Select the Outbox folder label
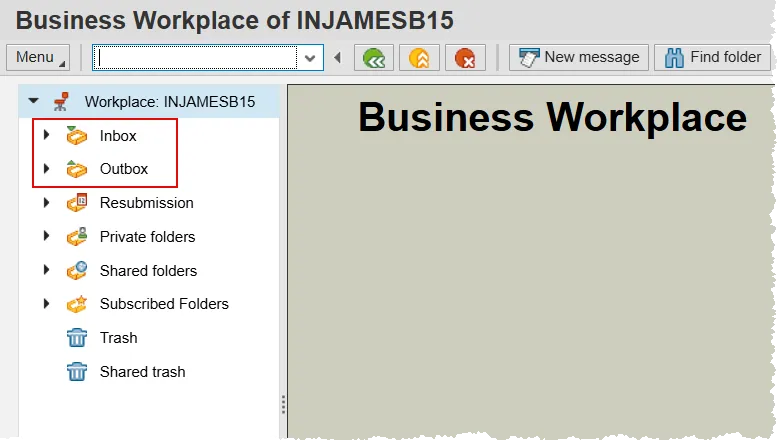This screenshot has height=440, width=777. (124, 169)
